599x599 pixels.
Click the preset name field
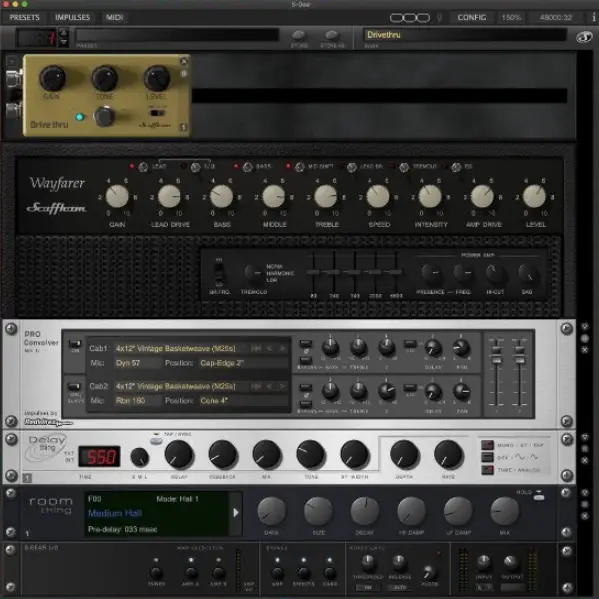point(177,35)
